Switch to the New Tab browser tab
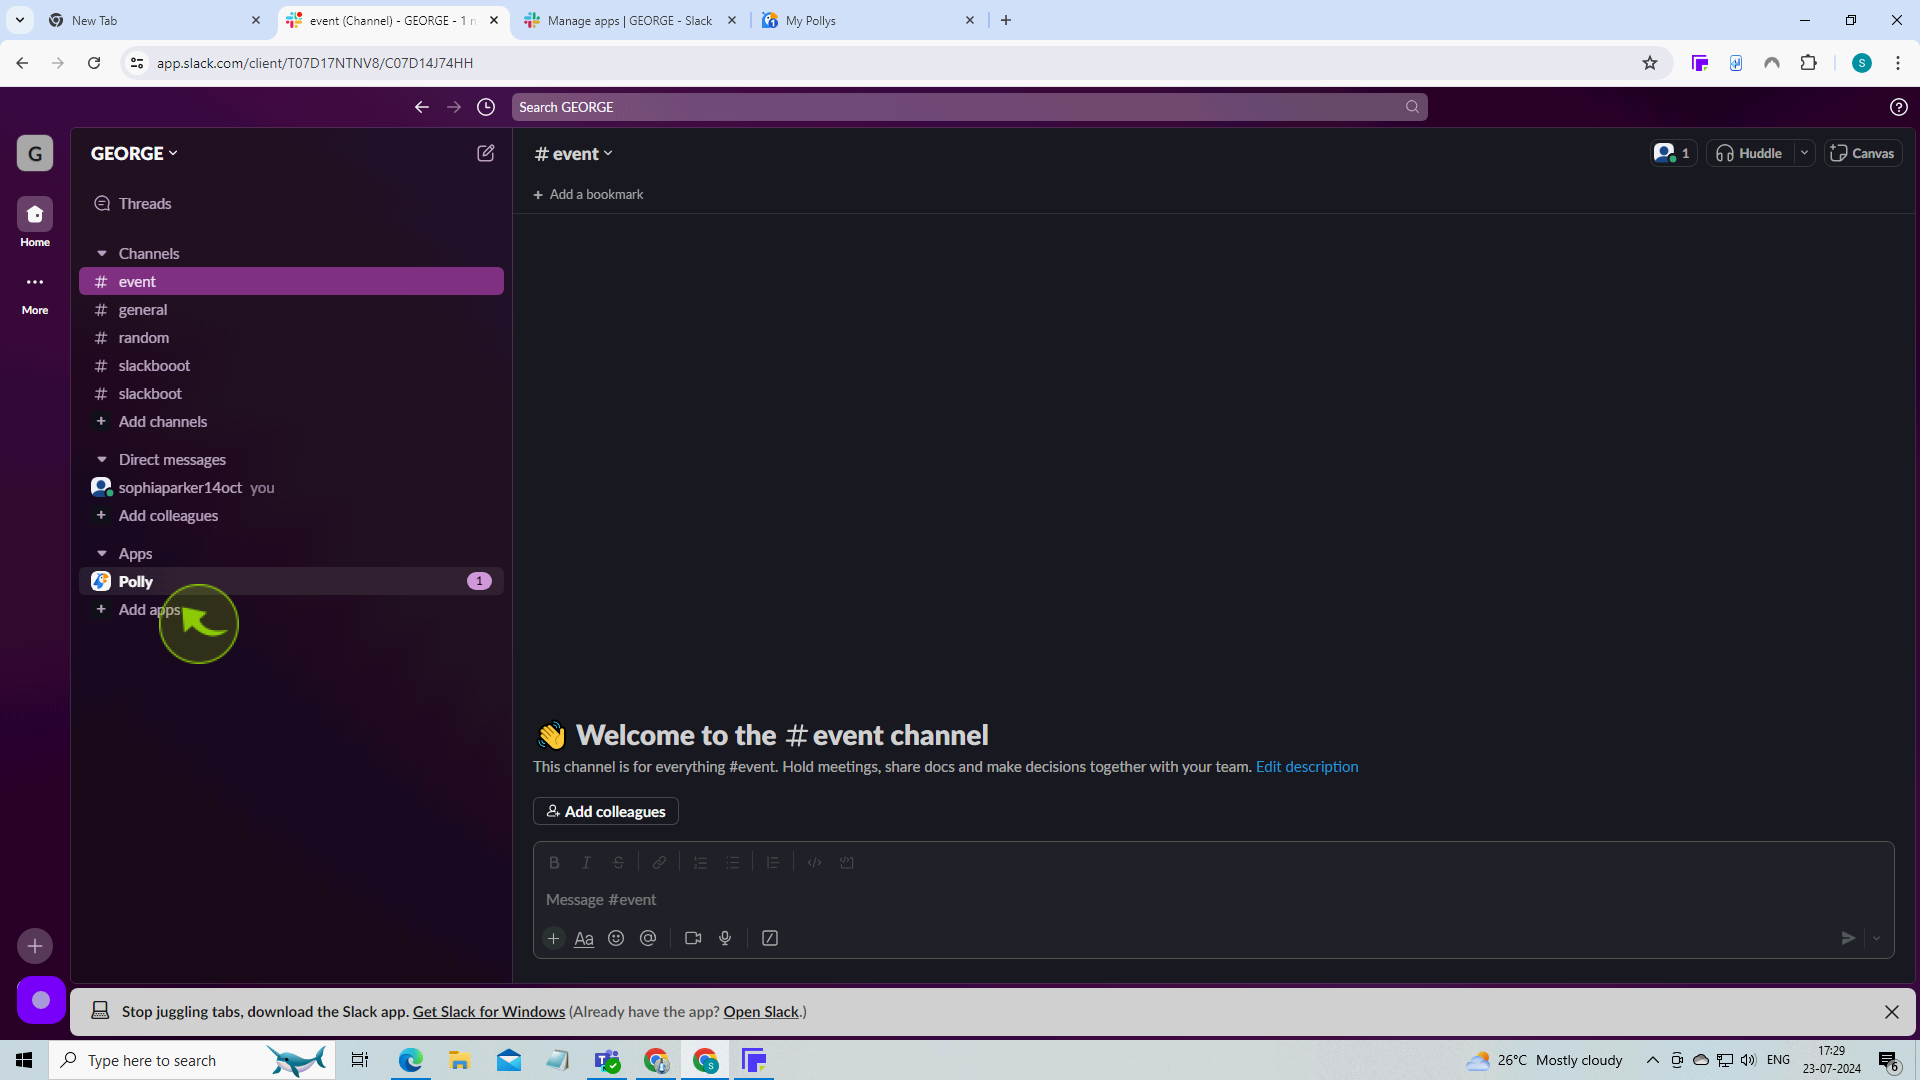1920x1080 pixels. pos(155,20)
